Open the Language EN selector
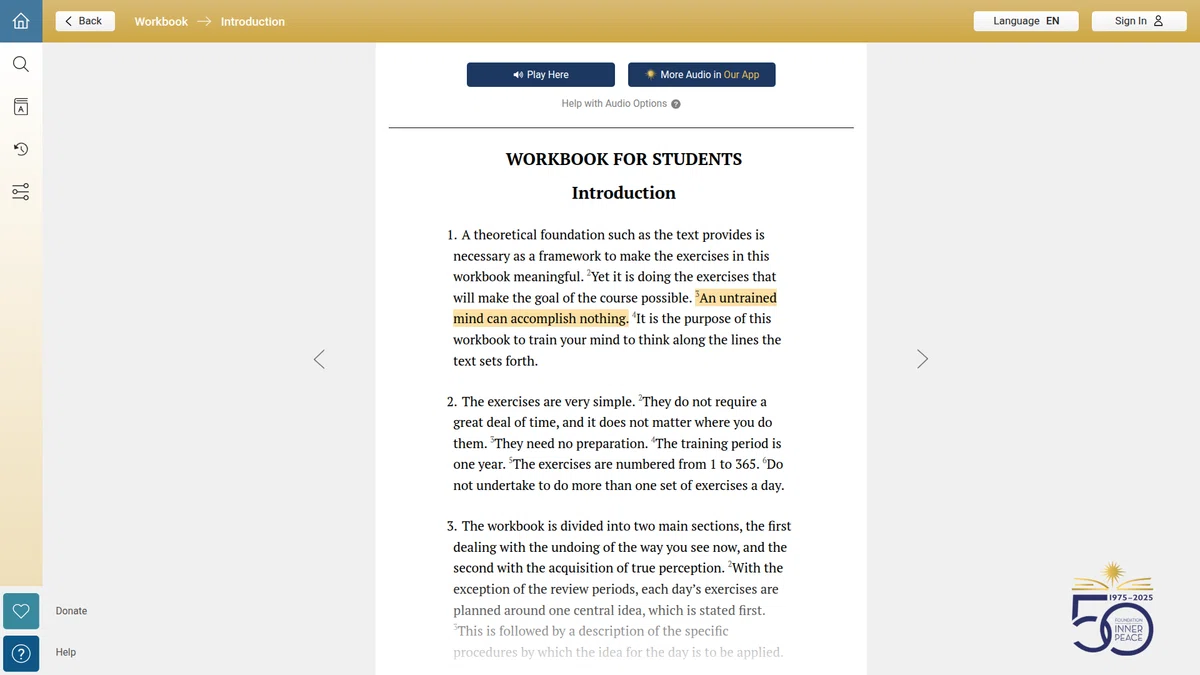The width and height of the screenshot is (1200, 675). (x=1026, y=21)
